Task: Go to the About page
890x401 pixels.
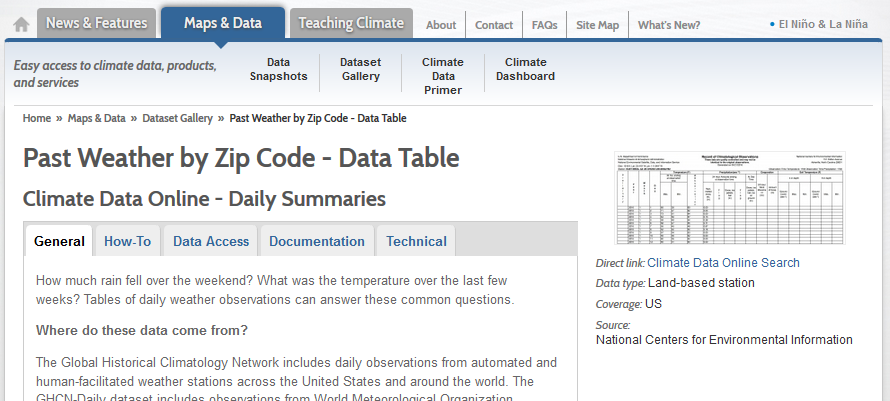Action: tap(441, 25)
